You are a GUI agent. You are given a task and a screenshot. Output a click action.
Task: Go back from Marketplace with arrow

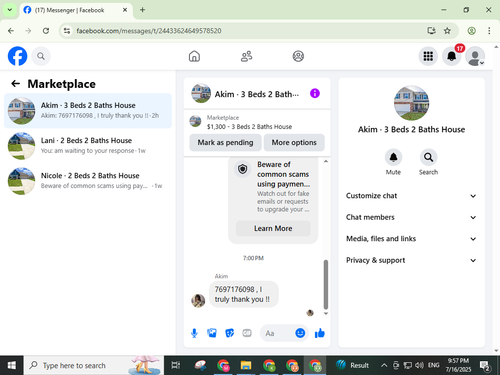[x=15, y=83]
